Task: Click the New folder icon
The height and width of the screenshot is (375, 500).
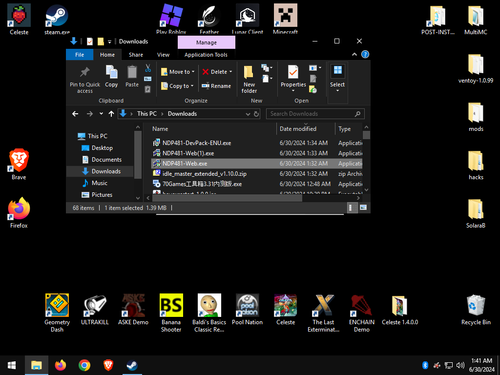Action: [249, 72]
